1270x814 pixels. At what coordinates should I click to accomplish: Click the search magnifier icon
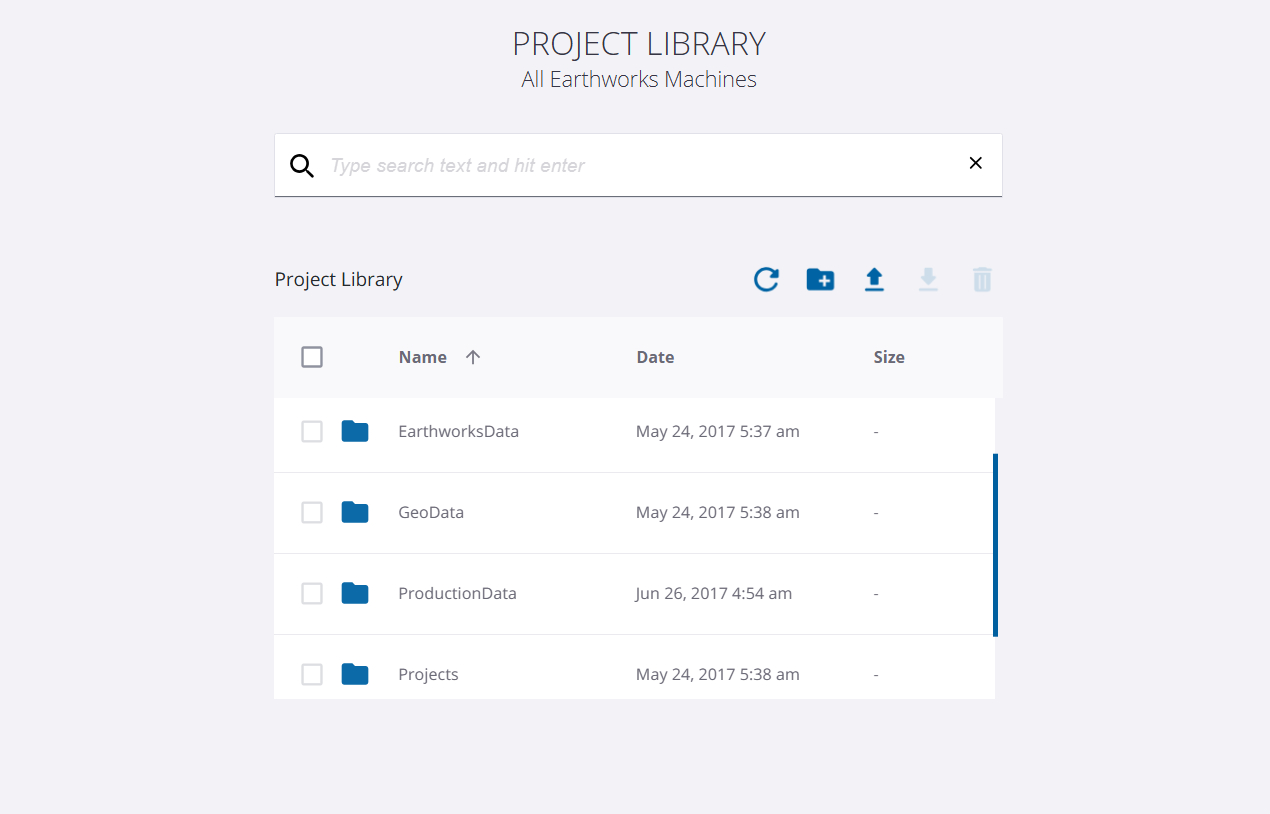[302, 166]
